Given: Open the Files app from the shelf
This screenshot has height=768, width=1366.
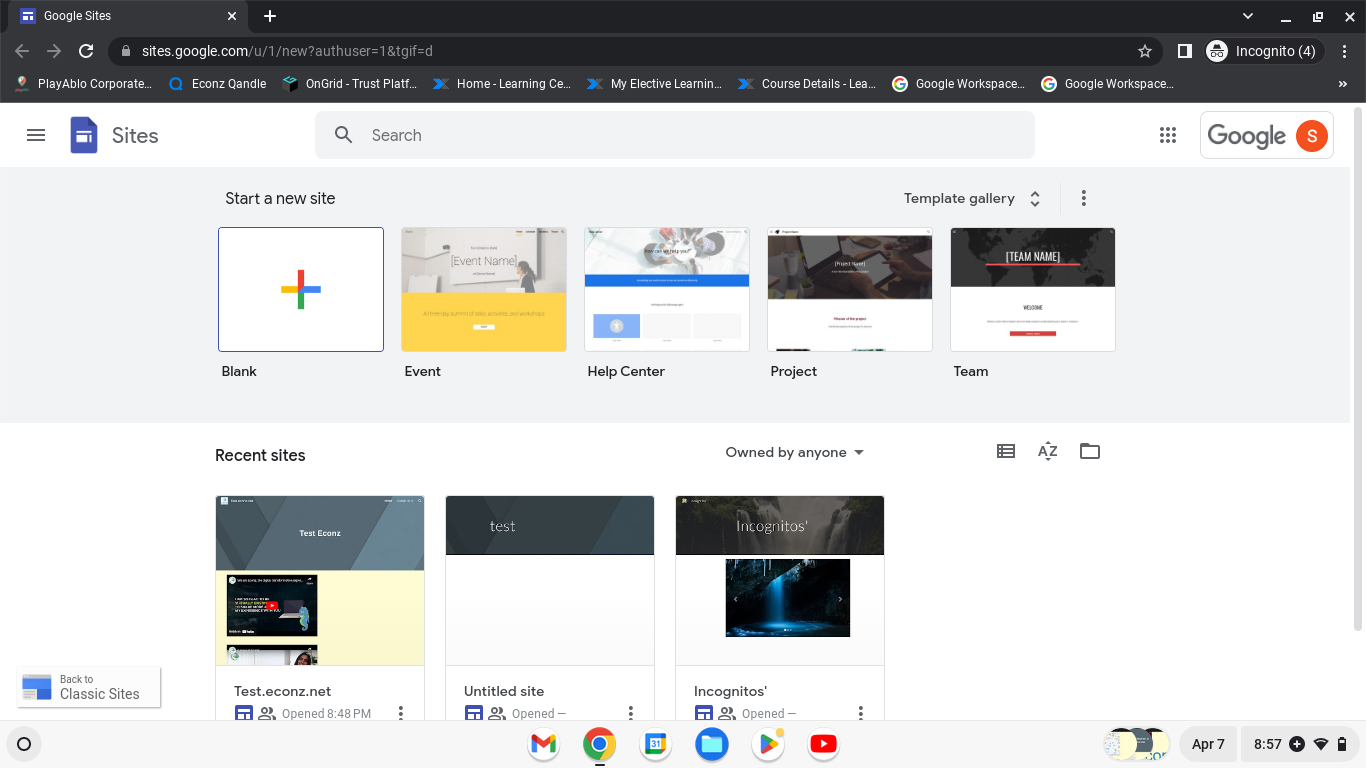Looking at the screenshot, I should coord(711,744).
